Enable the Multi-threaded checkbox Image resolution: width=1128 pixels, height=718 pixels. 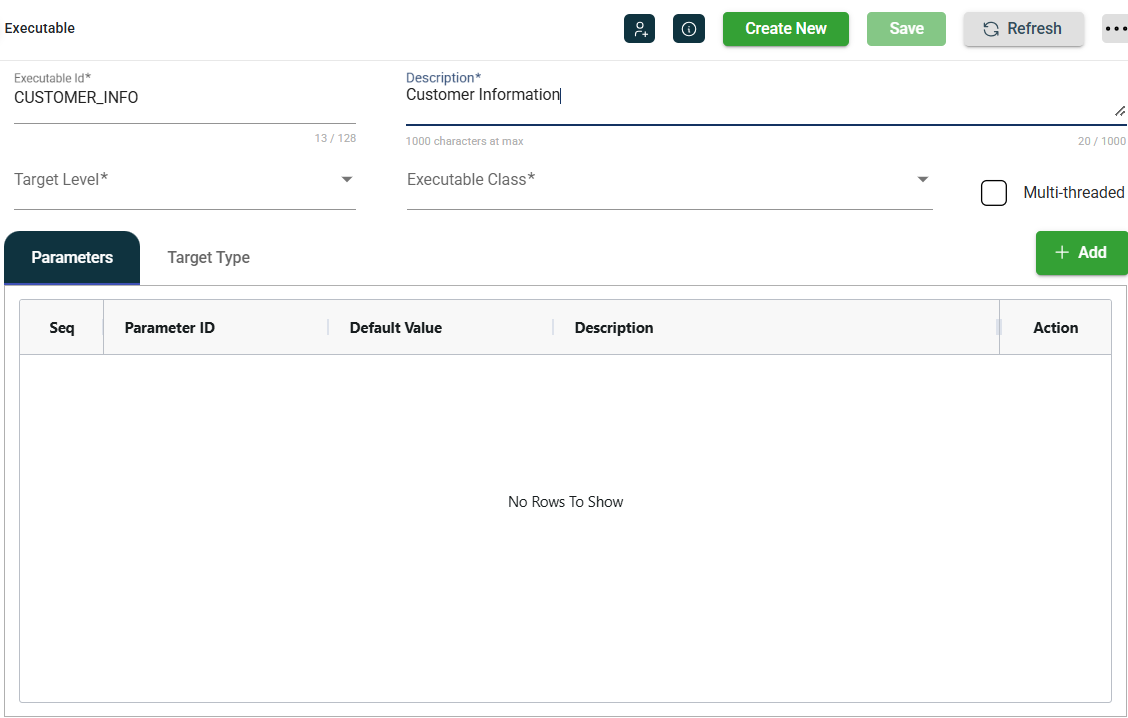point(993,193)
